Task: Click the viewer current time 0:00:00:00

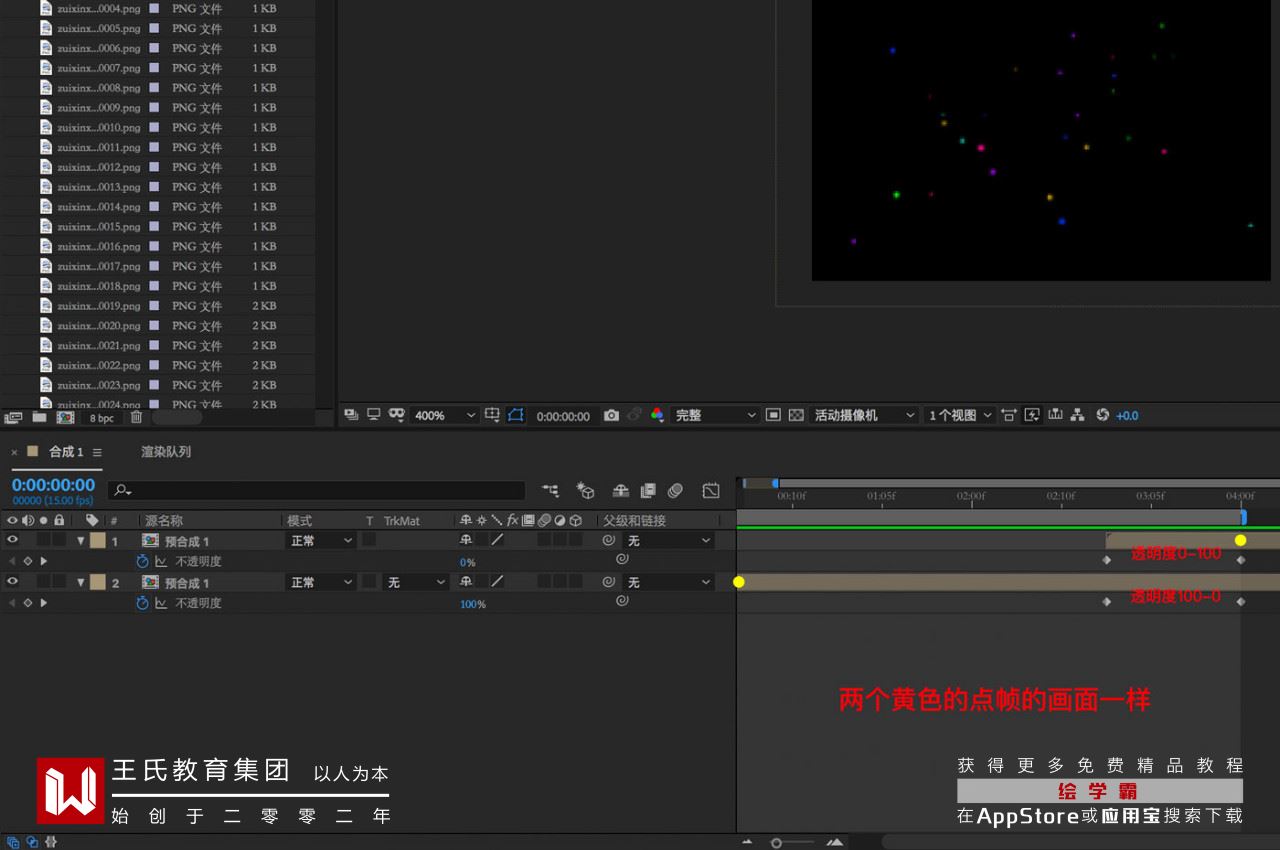Action: (563, 416)
